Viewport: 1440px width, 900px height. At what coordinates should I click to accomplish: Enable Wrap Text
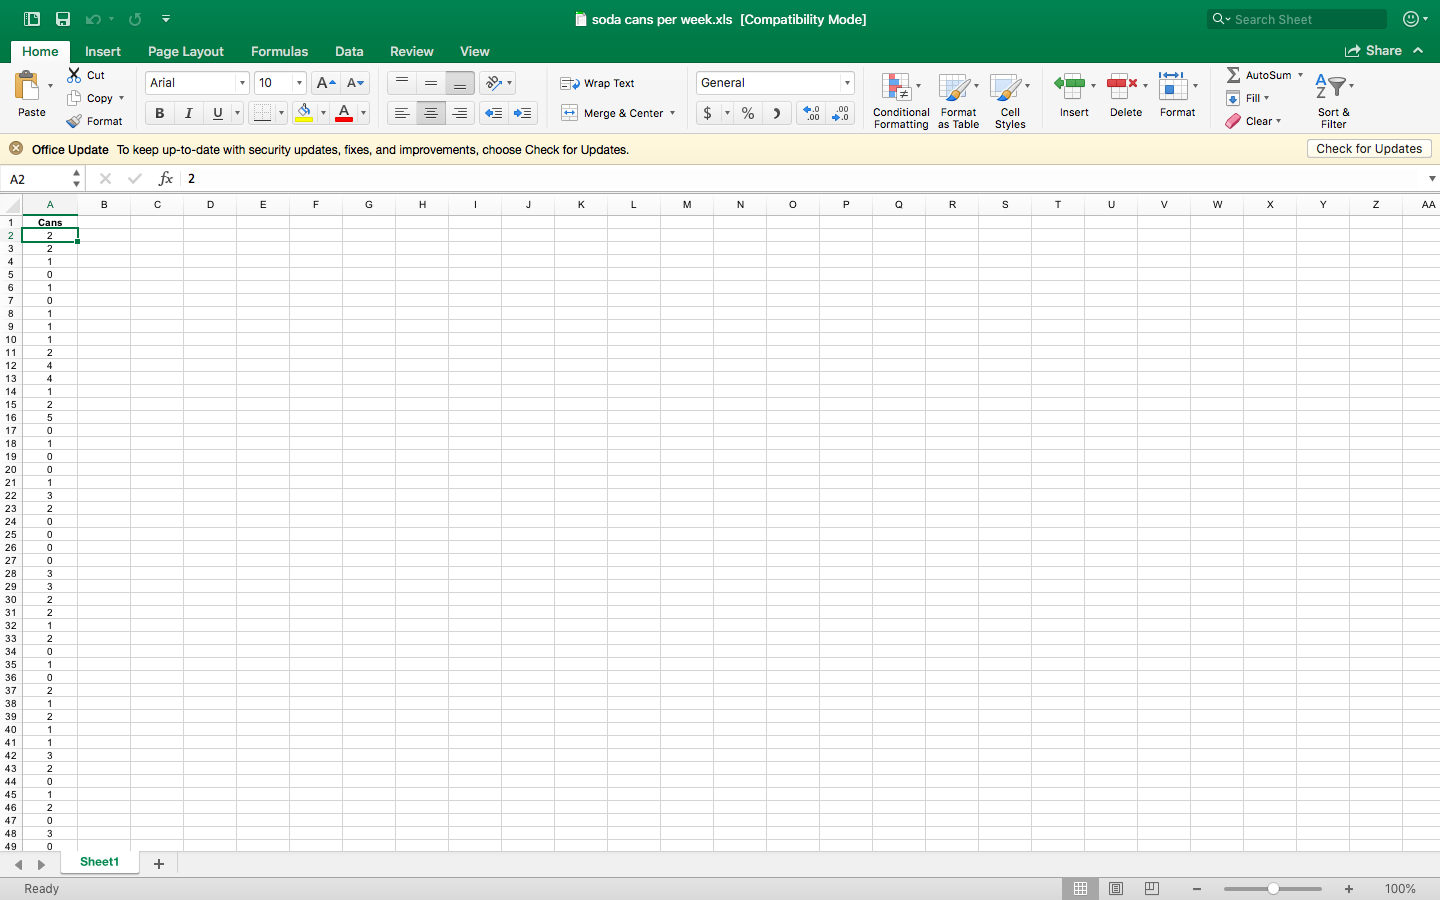598,83
